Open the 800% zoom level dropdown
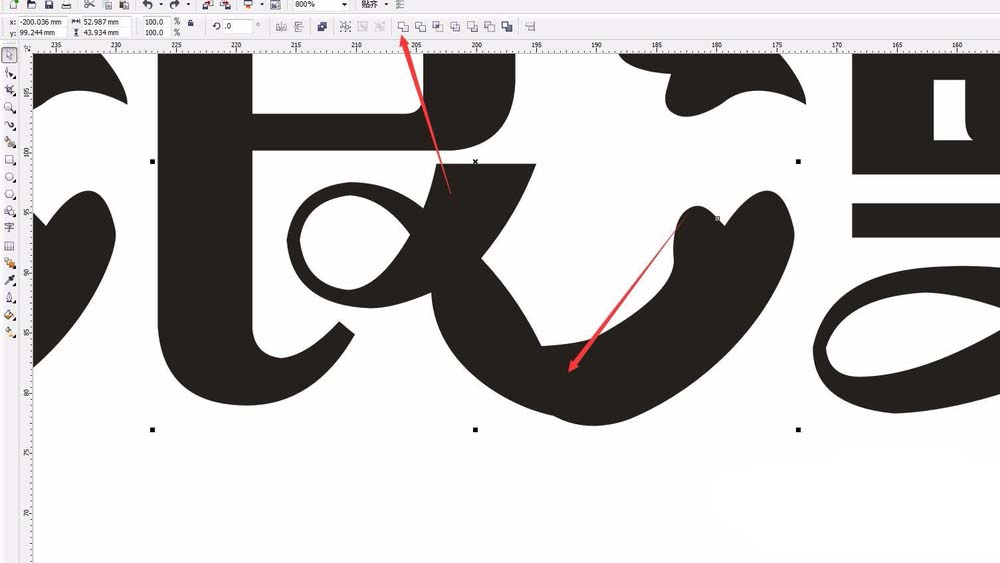The width and height of the screenshot is (1000, 563). tap(344, 4)
